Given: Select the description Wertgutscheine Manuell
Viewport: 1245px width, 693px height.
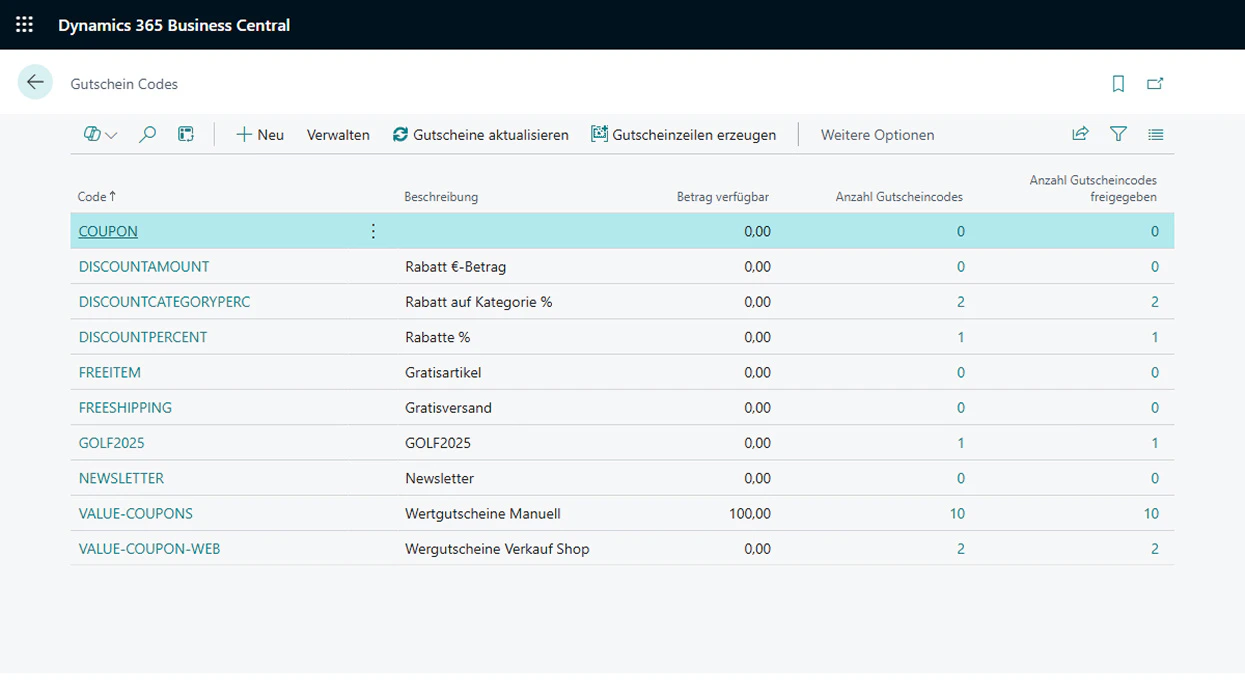Looking at the screenshot, I should click(482, 513).
